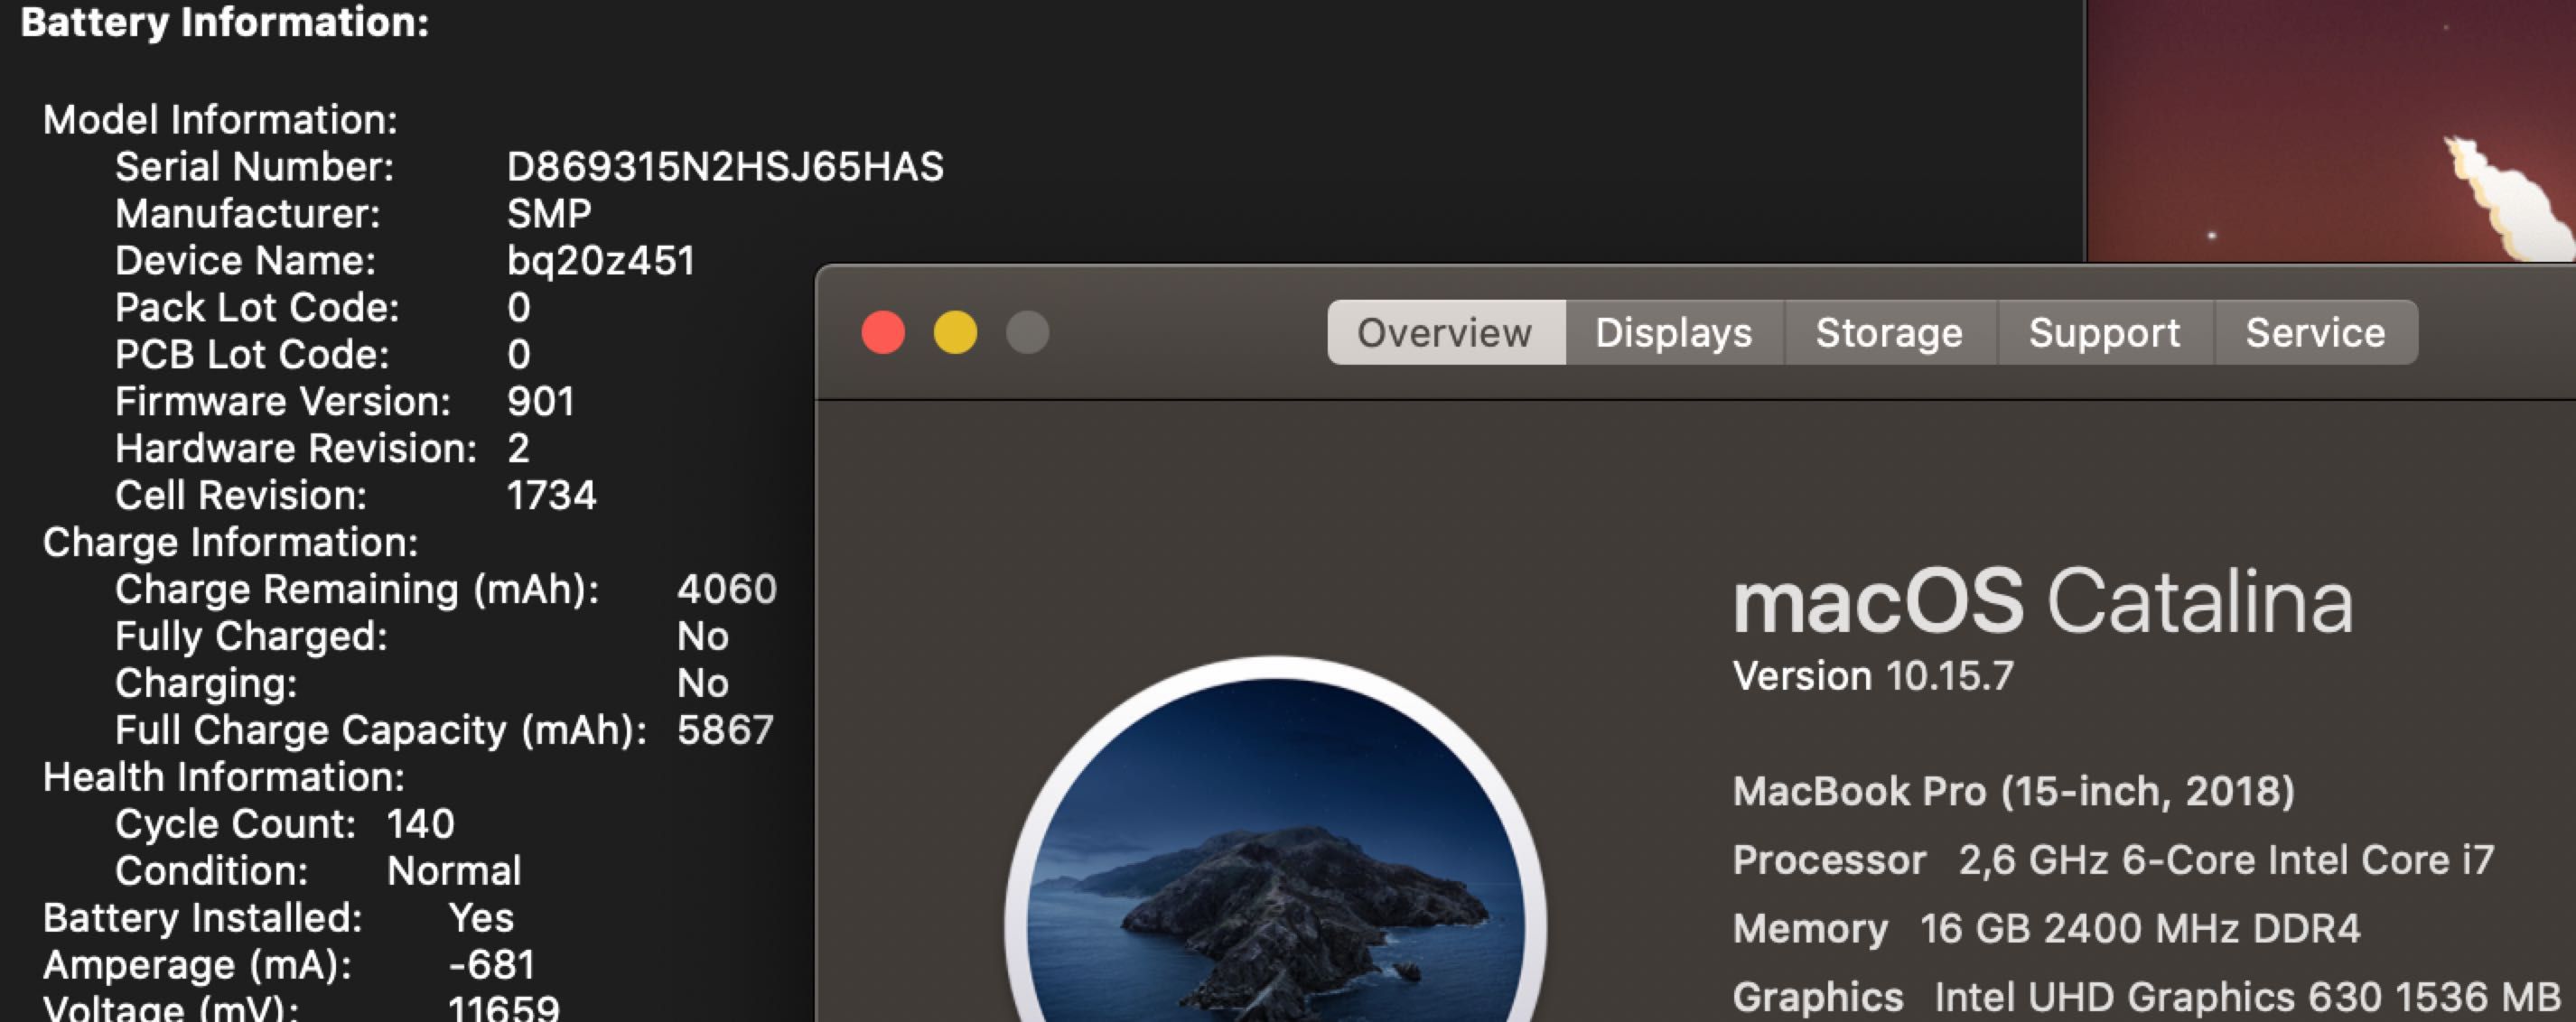The width and height of the screenshot is (2576, 1022).
Task: Click the PCB Lot Code value 0
Action: [519, 354]
